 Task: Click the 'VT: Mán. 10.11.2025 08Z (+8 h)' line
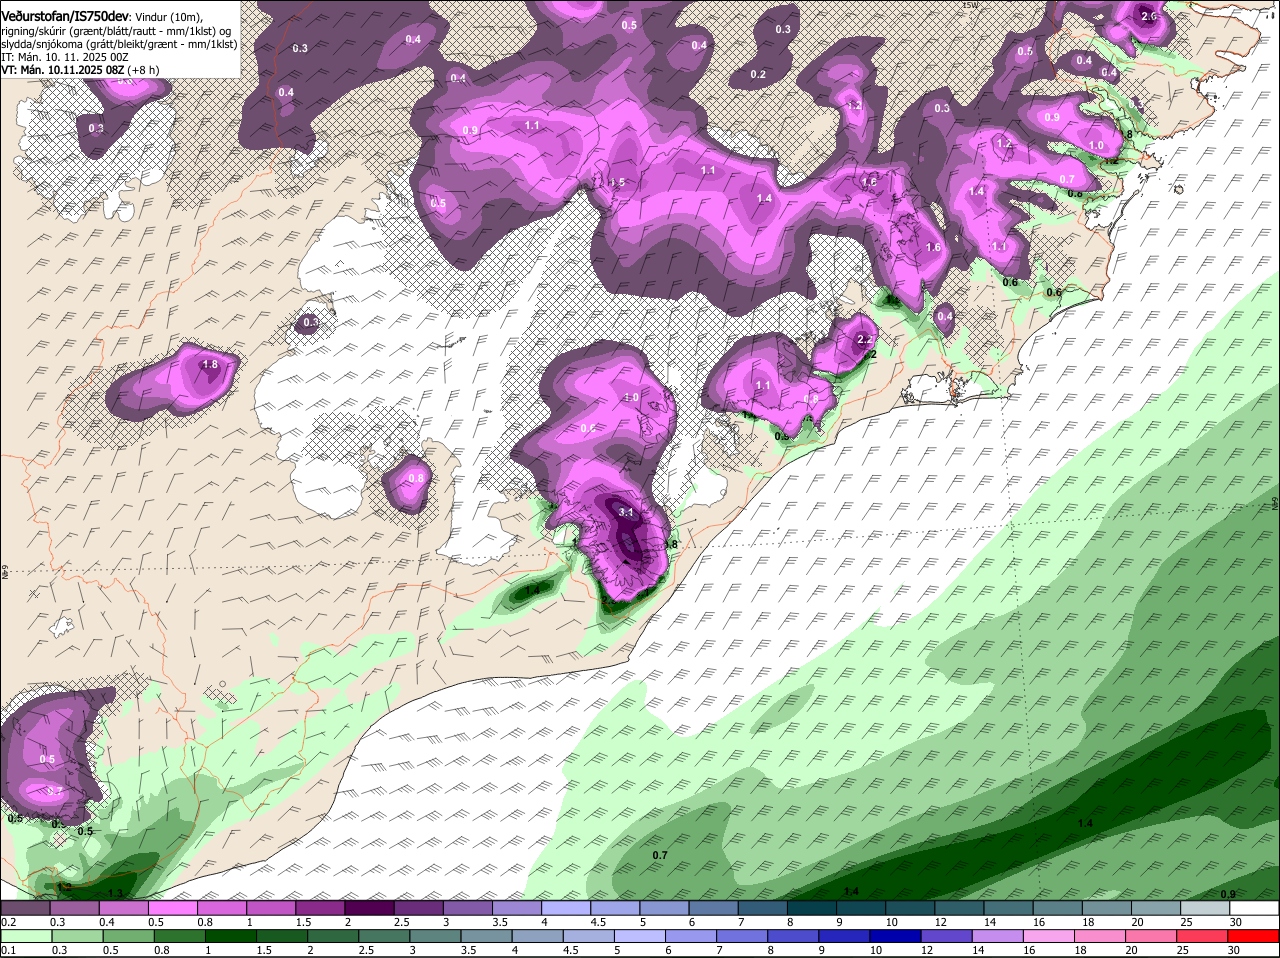tap(80, 70)
